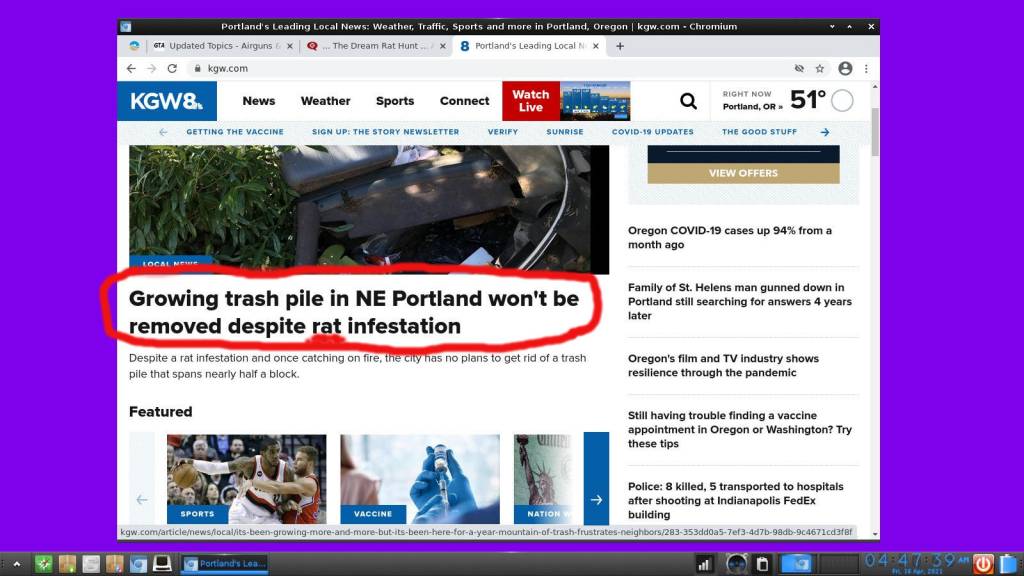
Task: Open the Weather menu
Action: click(325, 101)
